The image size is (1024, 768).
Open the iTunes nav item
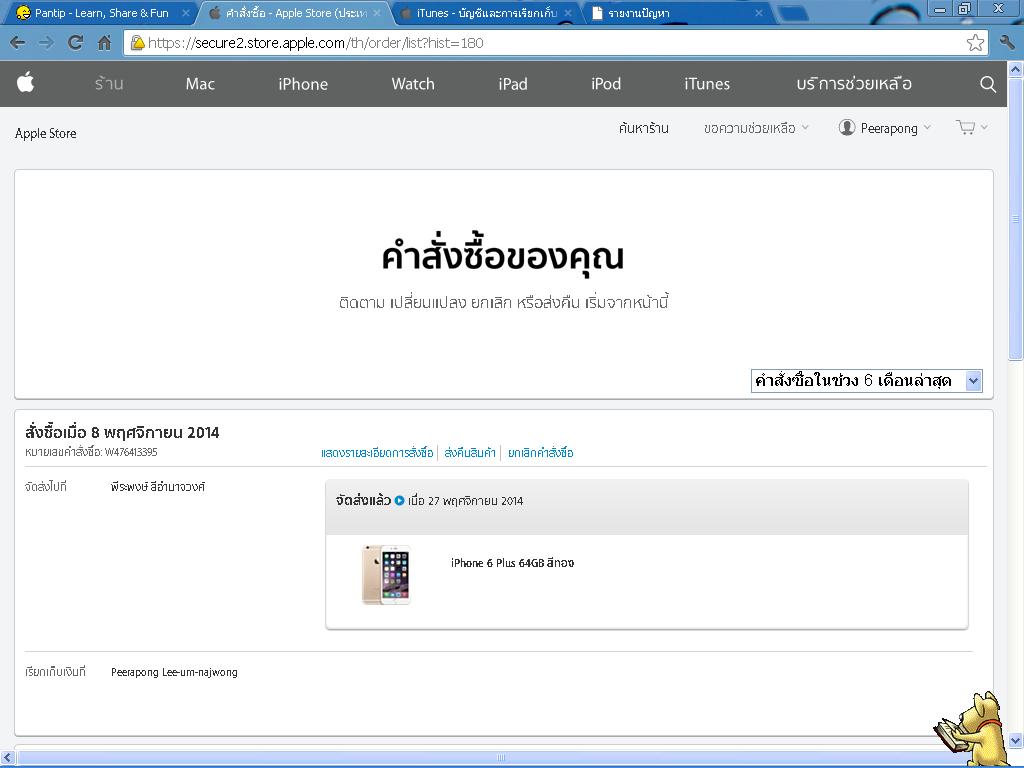707,84
